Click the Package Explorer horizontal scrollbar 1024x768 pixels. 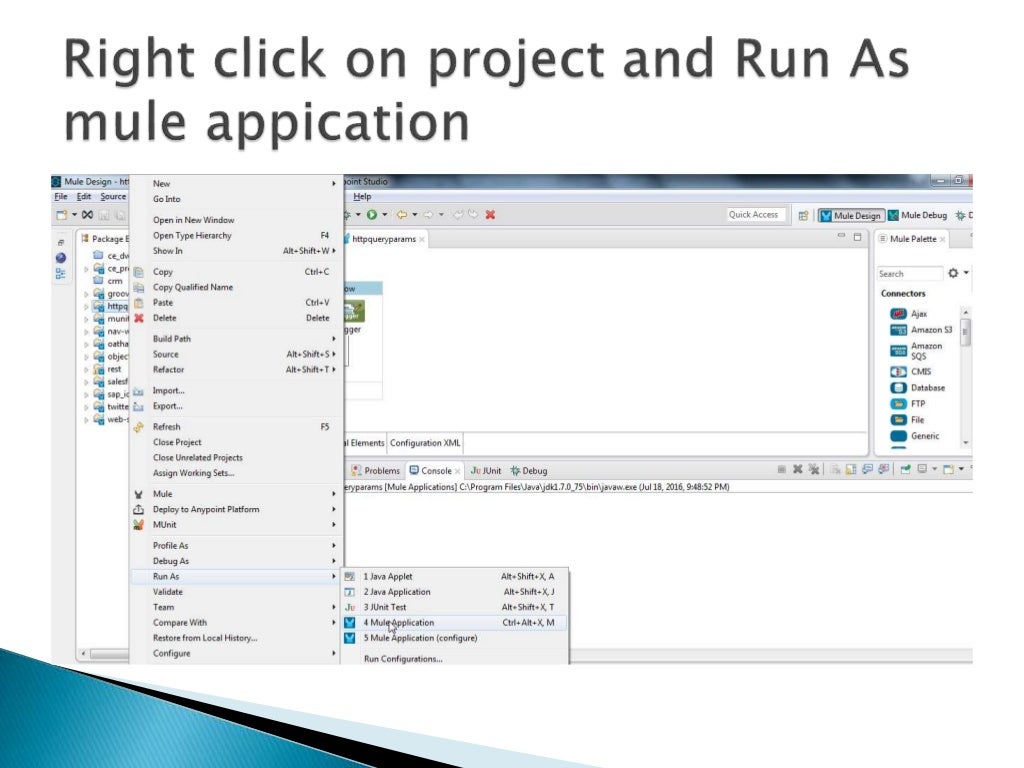(108, 653)
